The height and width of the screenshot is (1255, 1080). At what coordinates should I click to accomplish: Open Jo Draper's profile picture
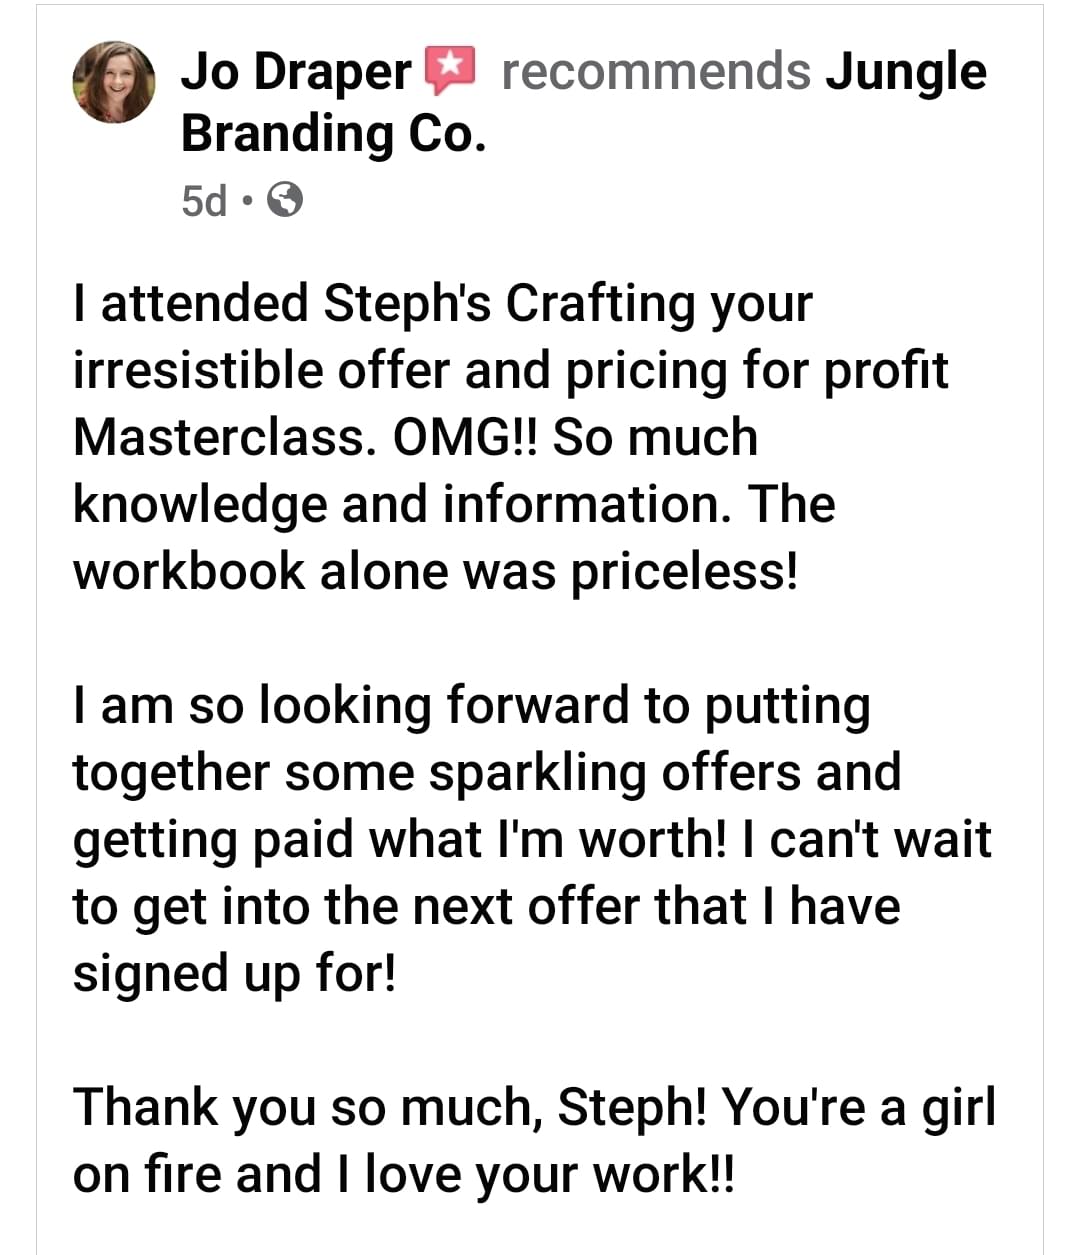(114, 82)
